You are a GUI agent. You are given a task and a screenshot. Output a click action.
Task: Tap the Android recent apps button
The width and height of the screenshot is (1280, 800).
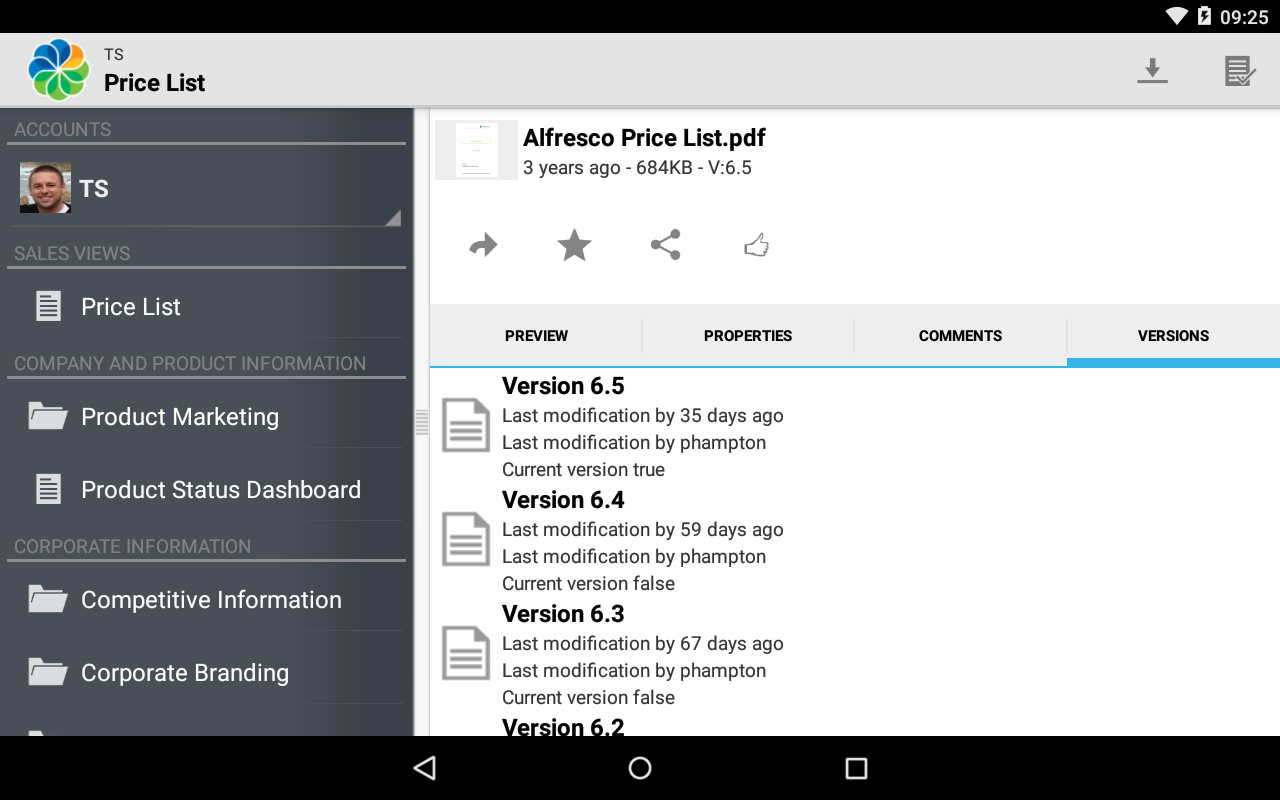[x=856, y=768]
